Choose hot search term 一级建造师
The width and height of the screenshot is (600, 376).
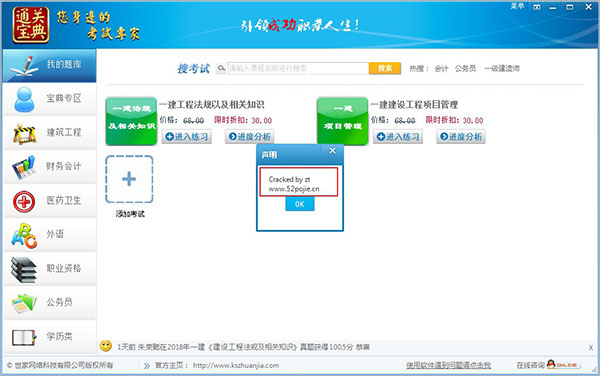tap(502, 68)
